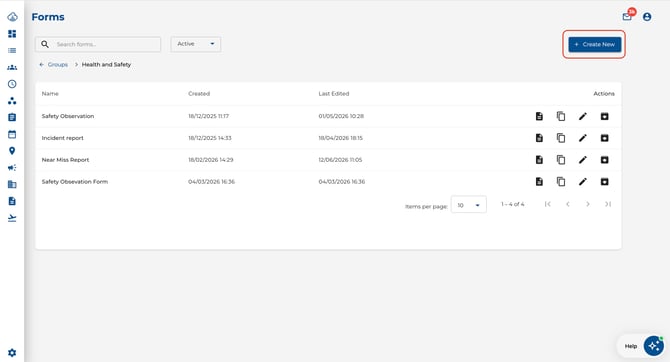The height and width of the screenshot is (362, 670).
Task: View document for Safety Obsevation Form
Action: tap(539, 182)
